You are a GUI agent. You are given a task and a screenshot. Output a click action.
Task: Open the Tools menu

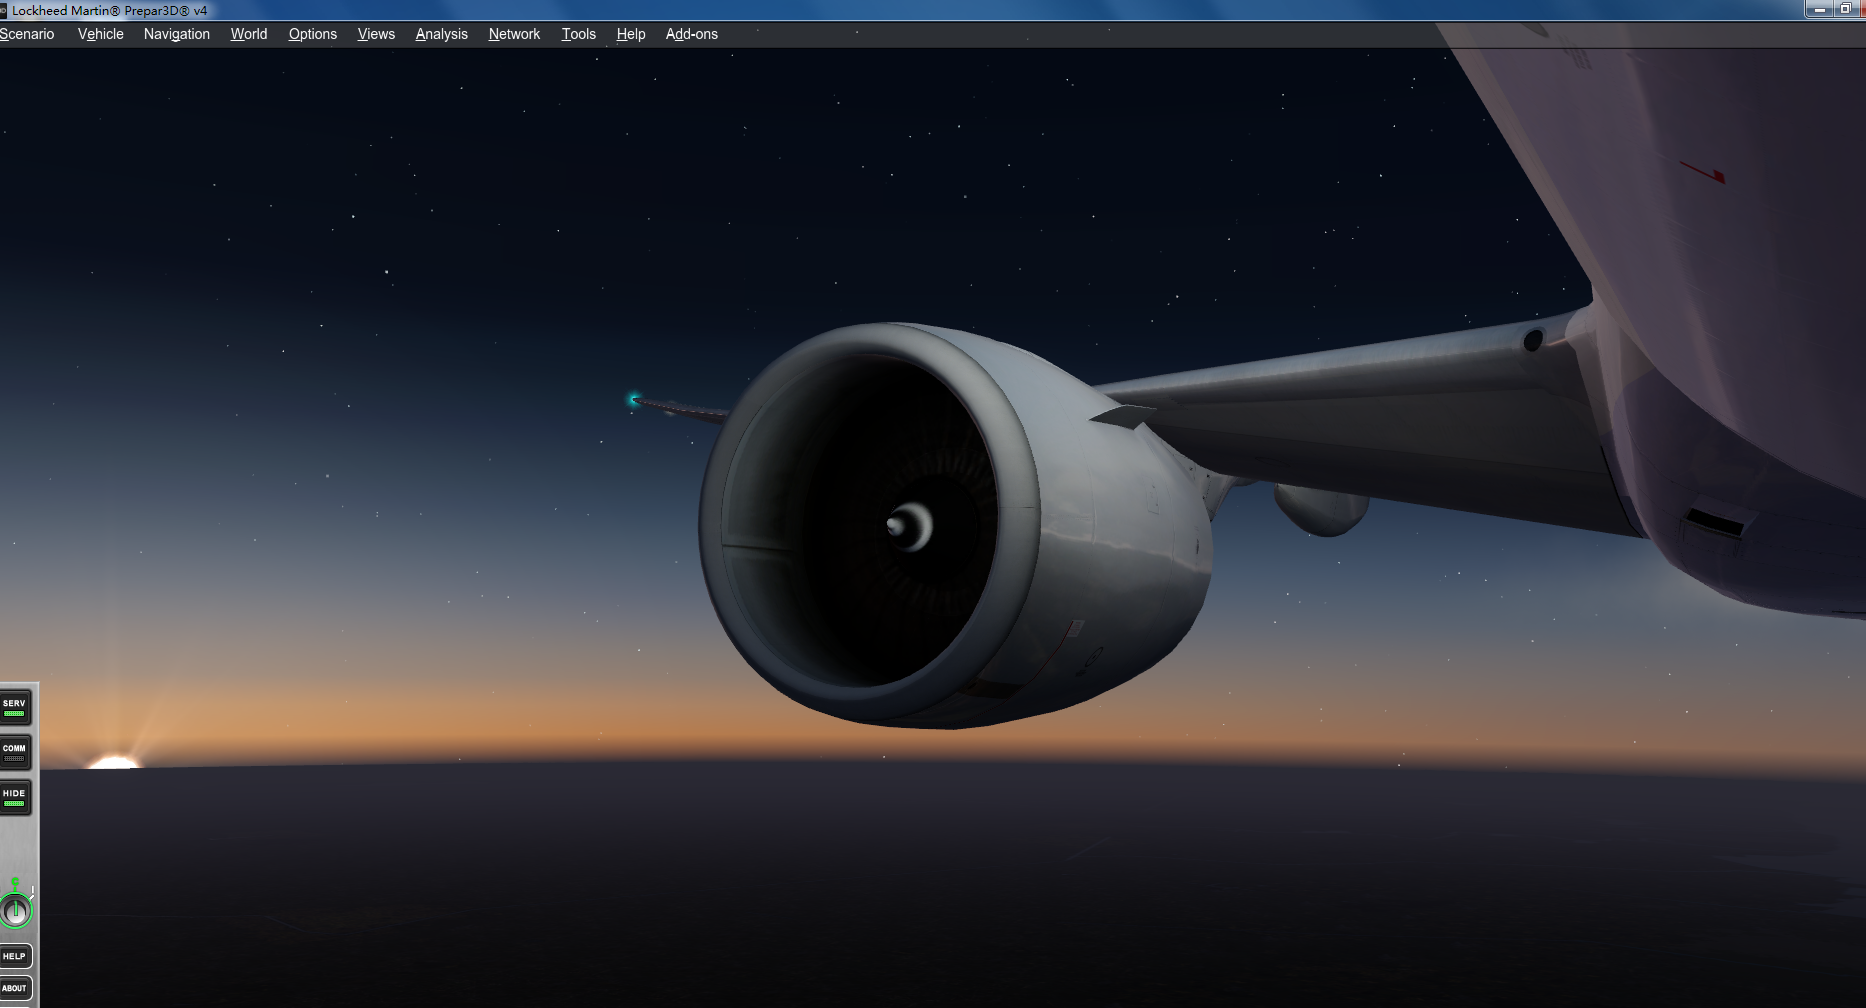click(x=578, y=33)
